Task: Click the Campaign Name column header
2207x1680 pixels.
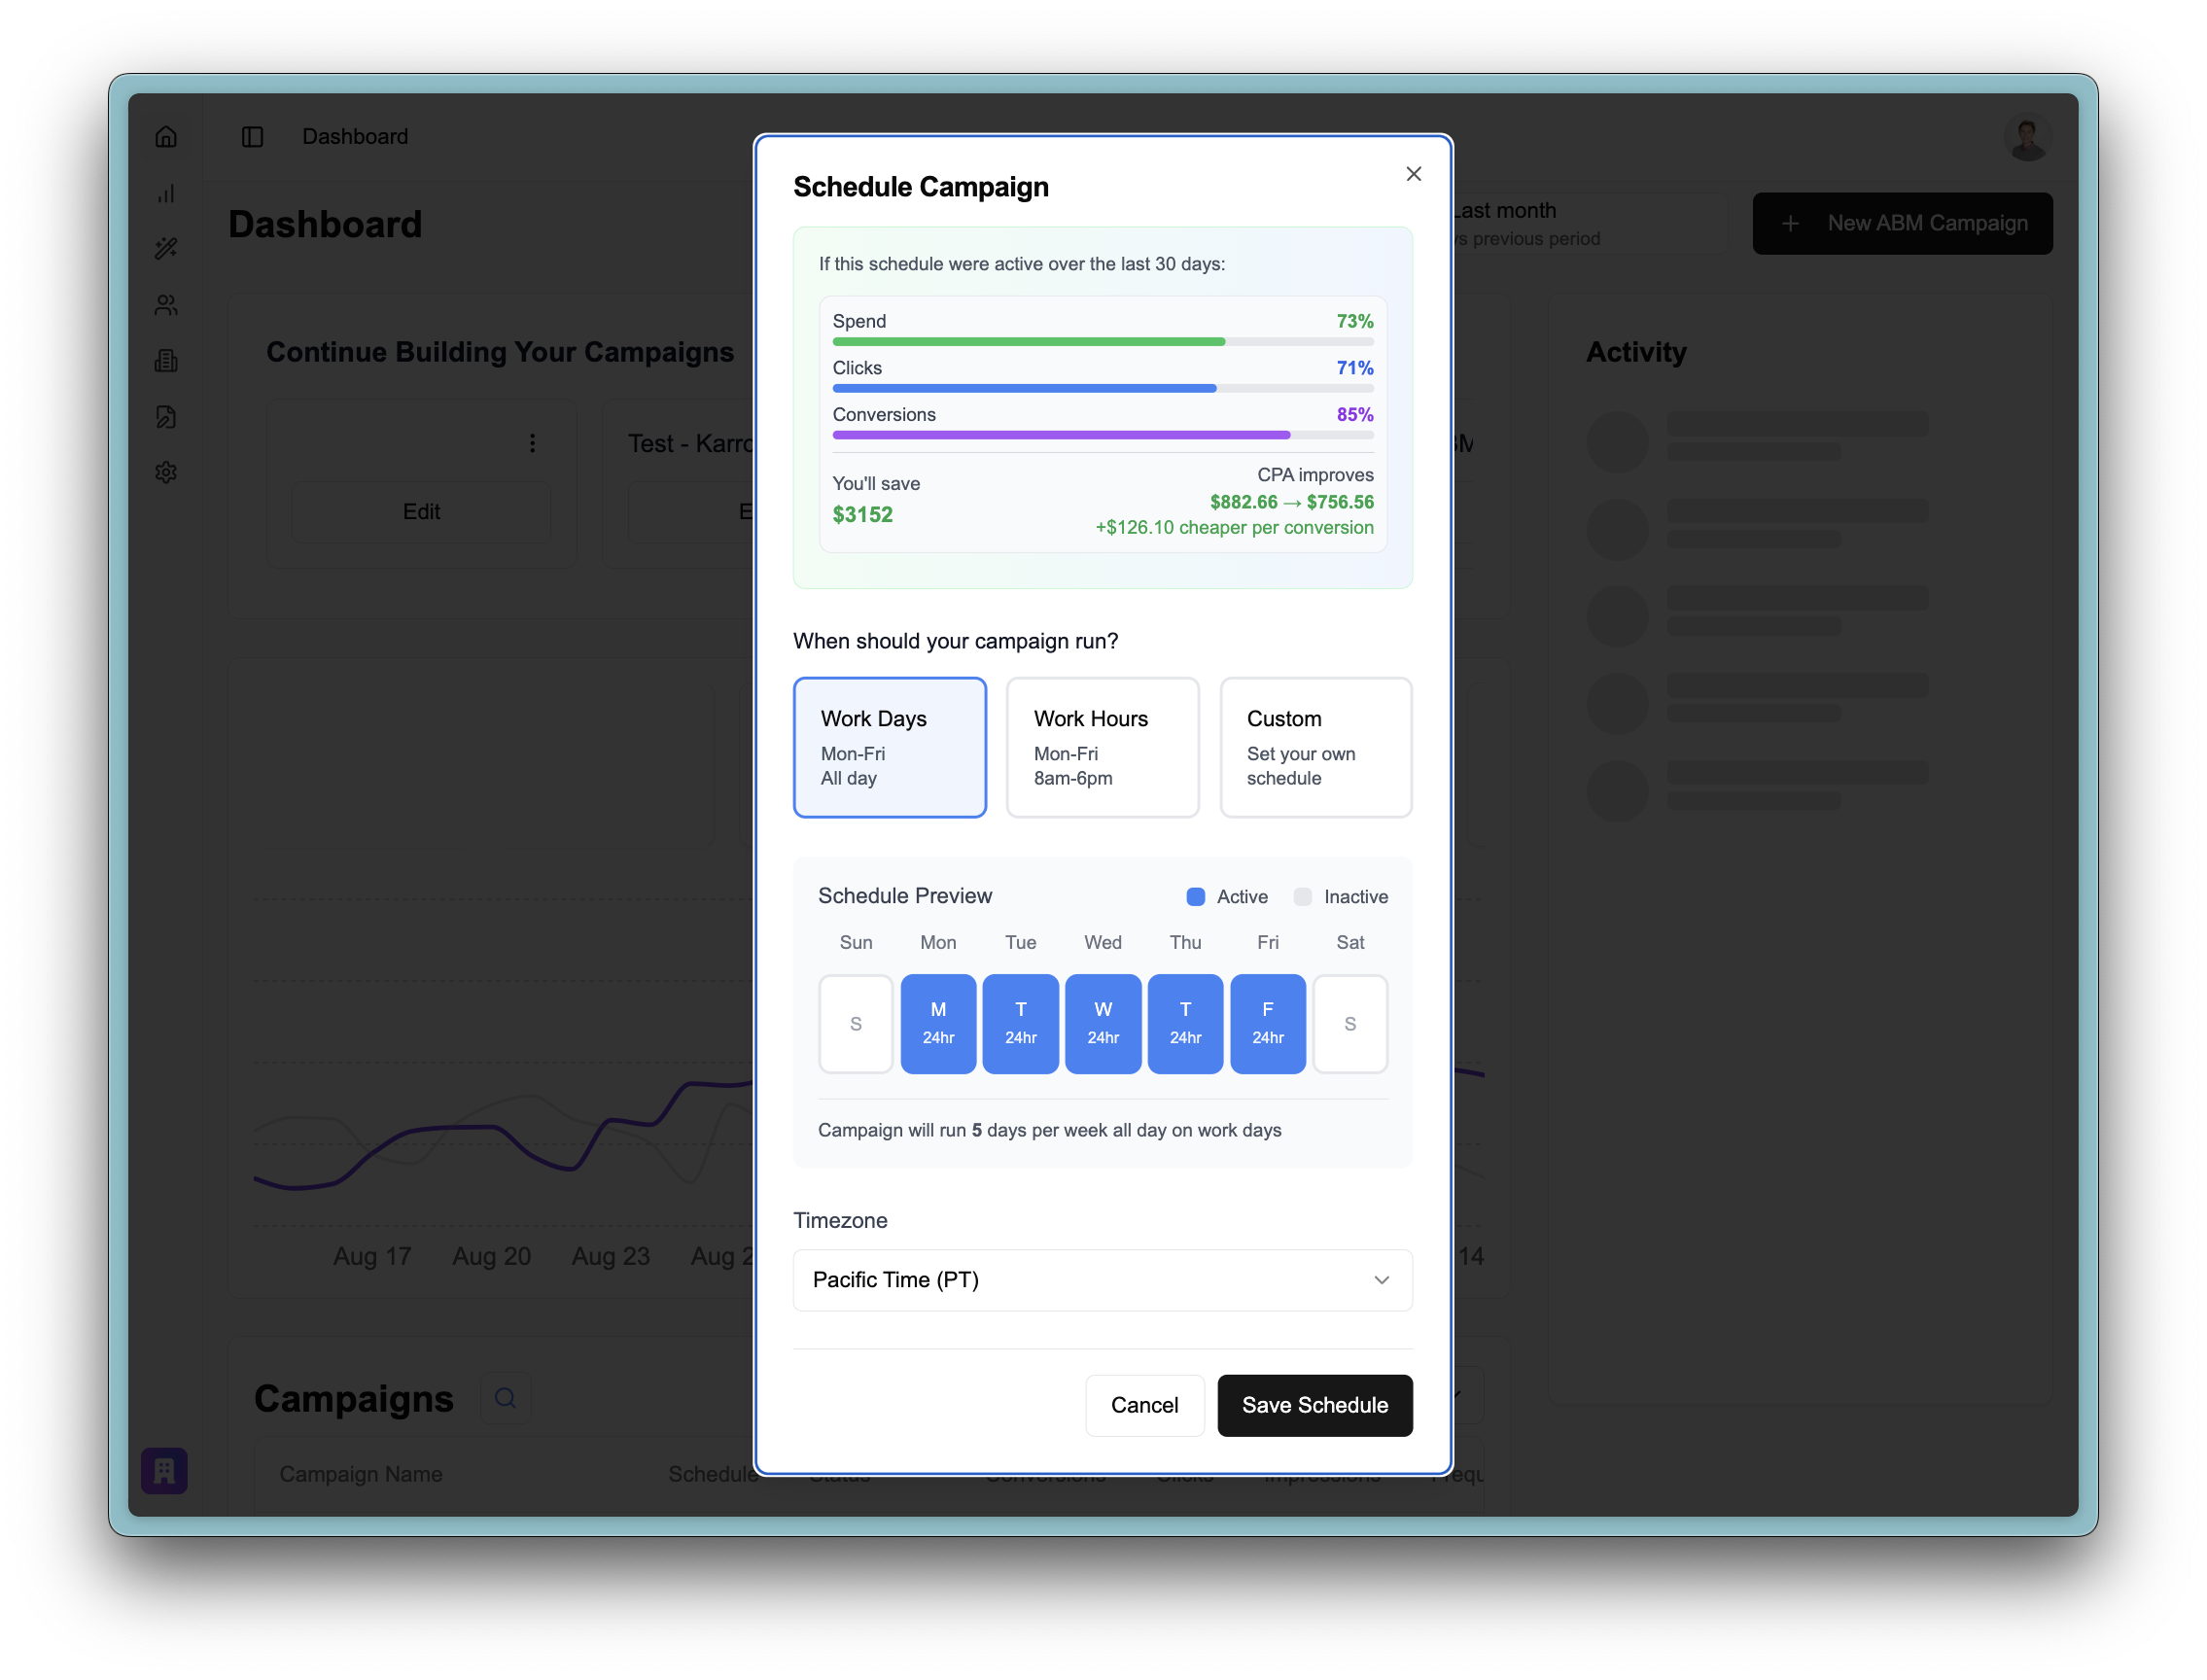Action: (361, 1474)
